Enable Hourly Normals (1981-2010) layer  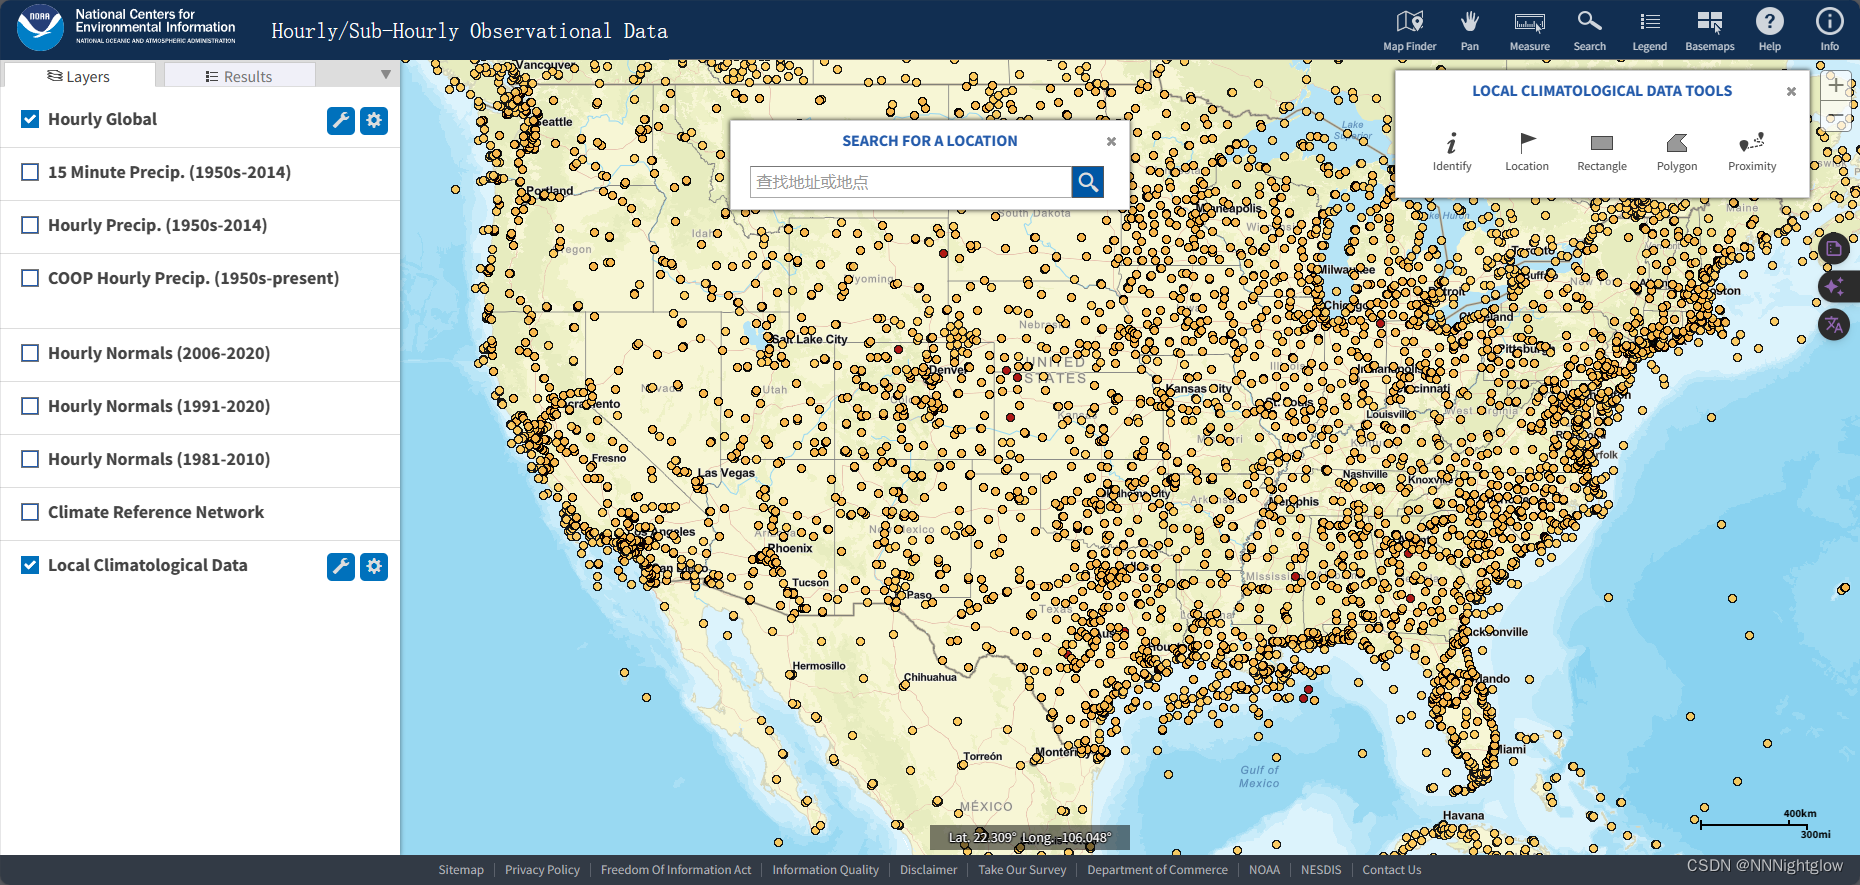(30, 459)
